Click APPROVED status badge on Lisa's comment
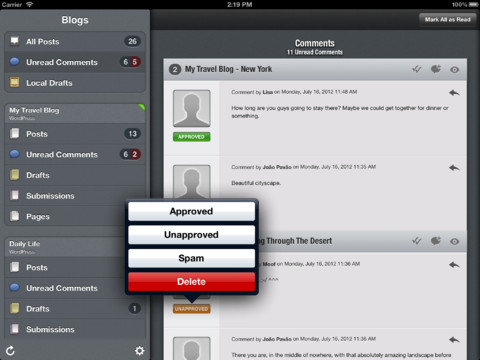The image size is (480, 360). point(191,137)
